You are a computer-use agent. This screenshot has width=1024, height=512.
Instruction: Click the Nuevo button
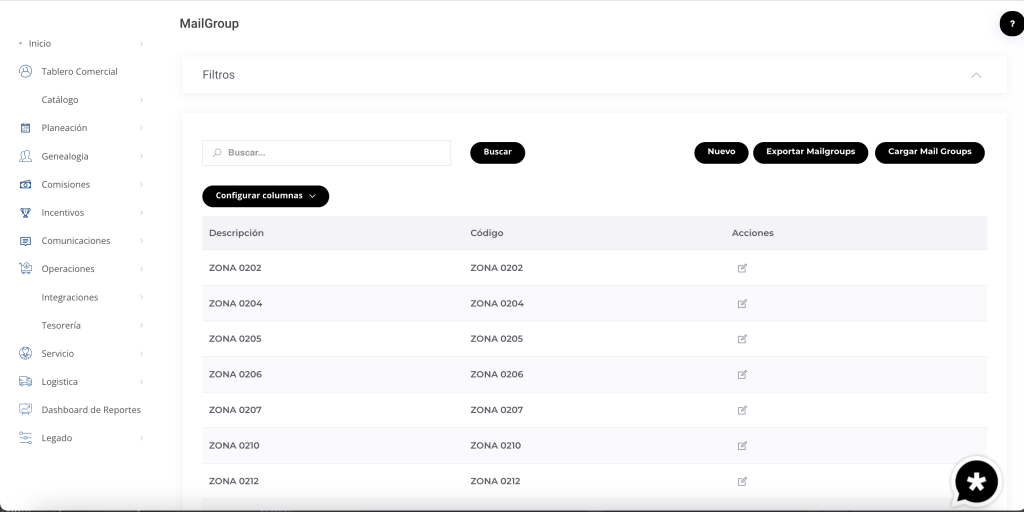pyautogui.click(x=721, y=152)
